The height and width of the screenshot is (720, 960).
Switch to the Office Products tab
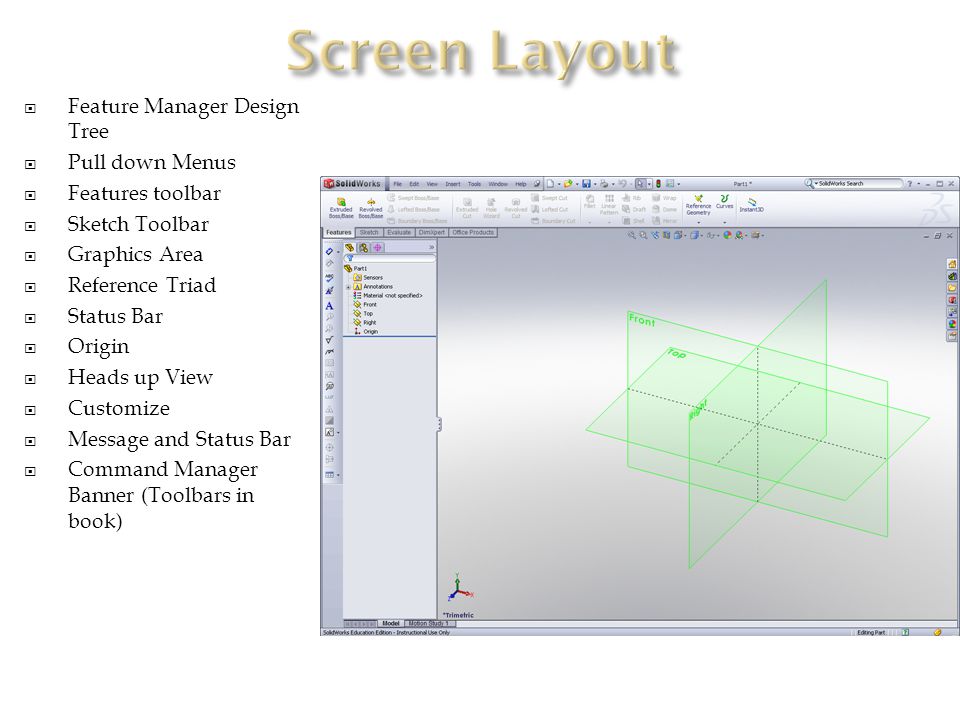(473, 233)
